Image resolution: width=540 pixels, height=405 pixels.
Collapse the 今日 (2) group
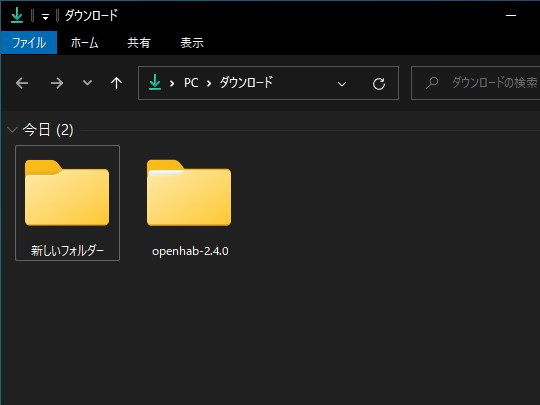(12, 130)
